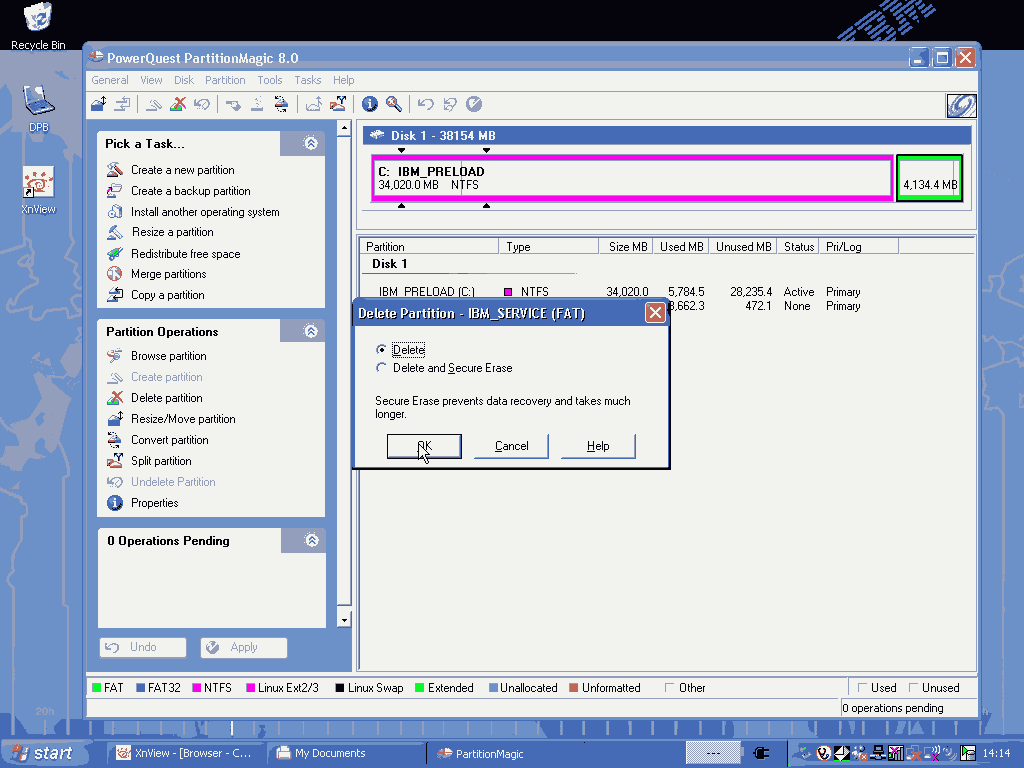1024x768 pixels.
Task: Click the Properties info toolbar icon
Action: click(370, 104)
